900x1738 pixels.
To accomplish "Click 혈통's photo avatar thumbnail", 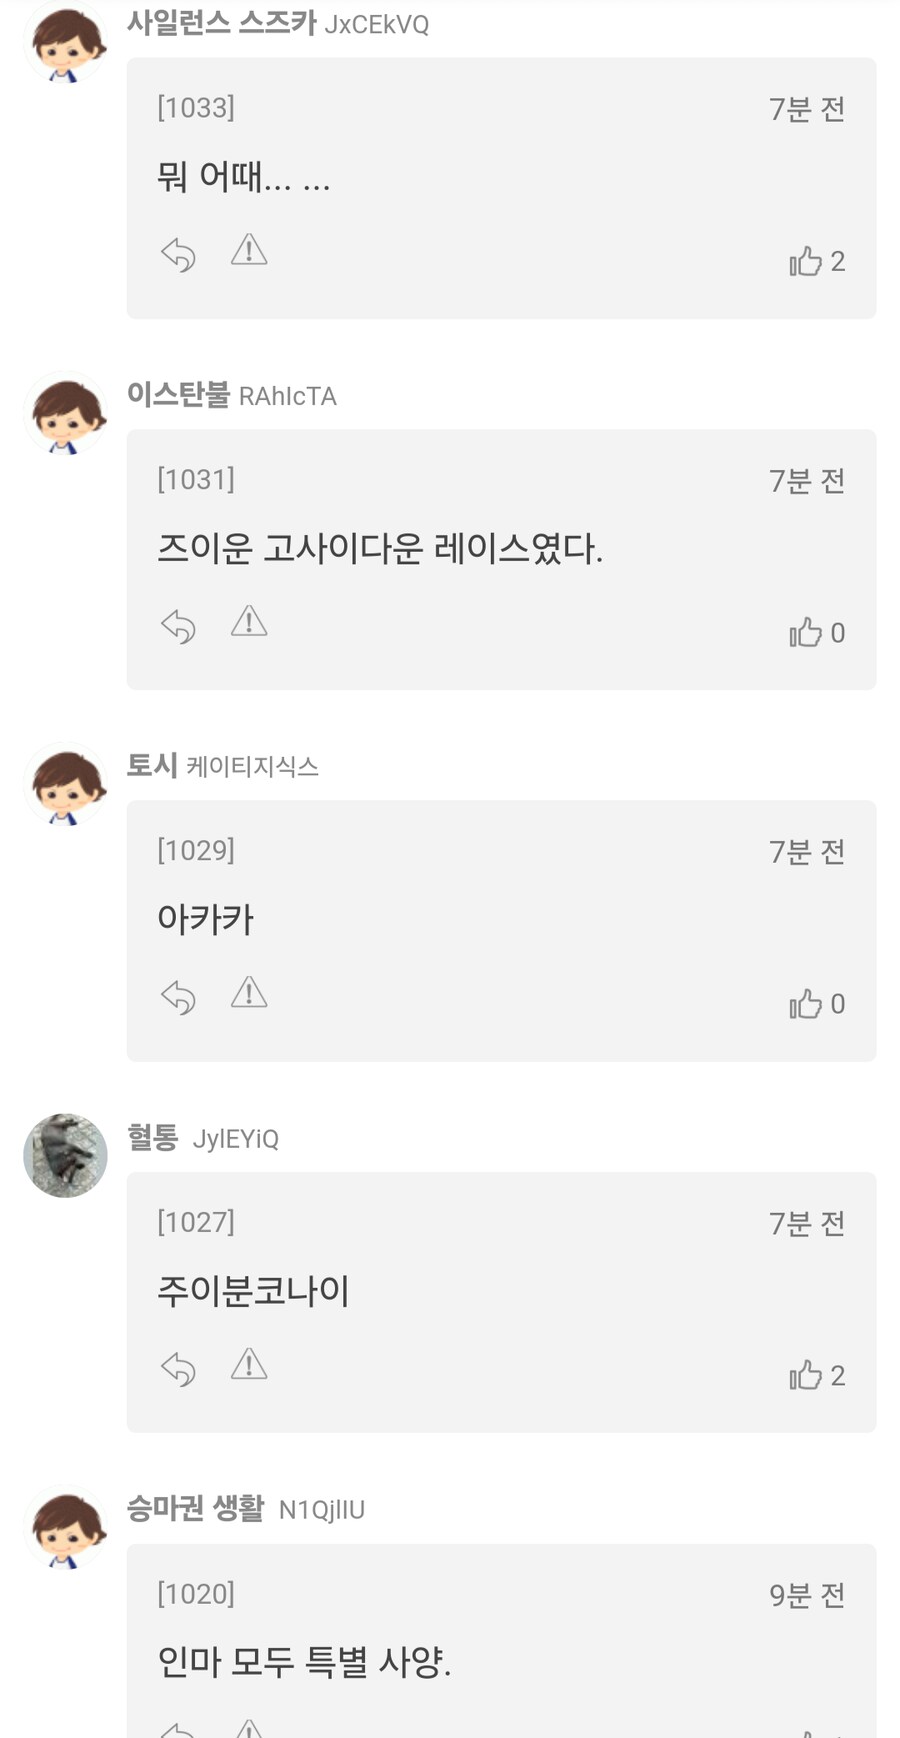I will [65, 1155].
